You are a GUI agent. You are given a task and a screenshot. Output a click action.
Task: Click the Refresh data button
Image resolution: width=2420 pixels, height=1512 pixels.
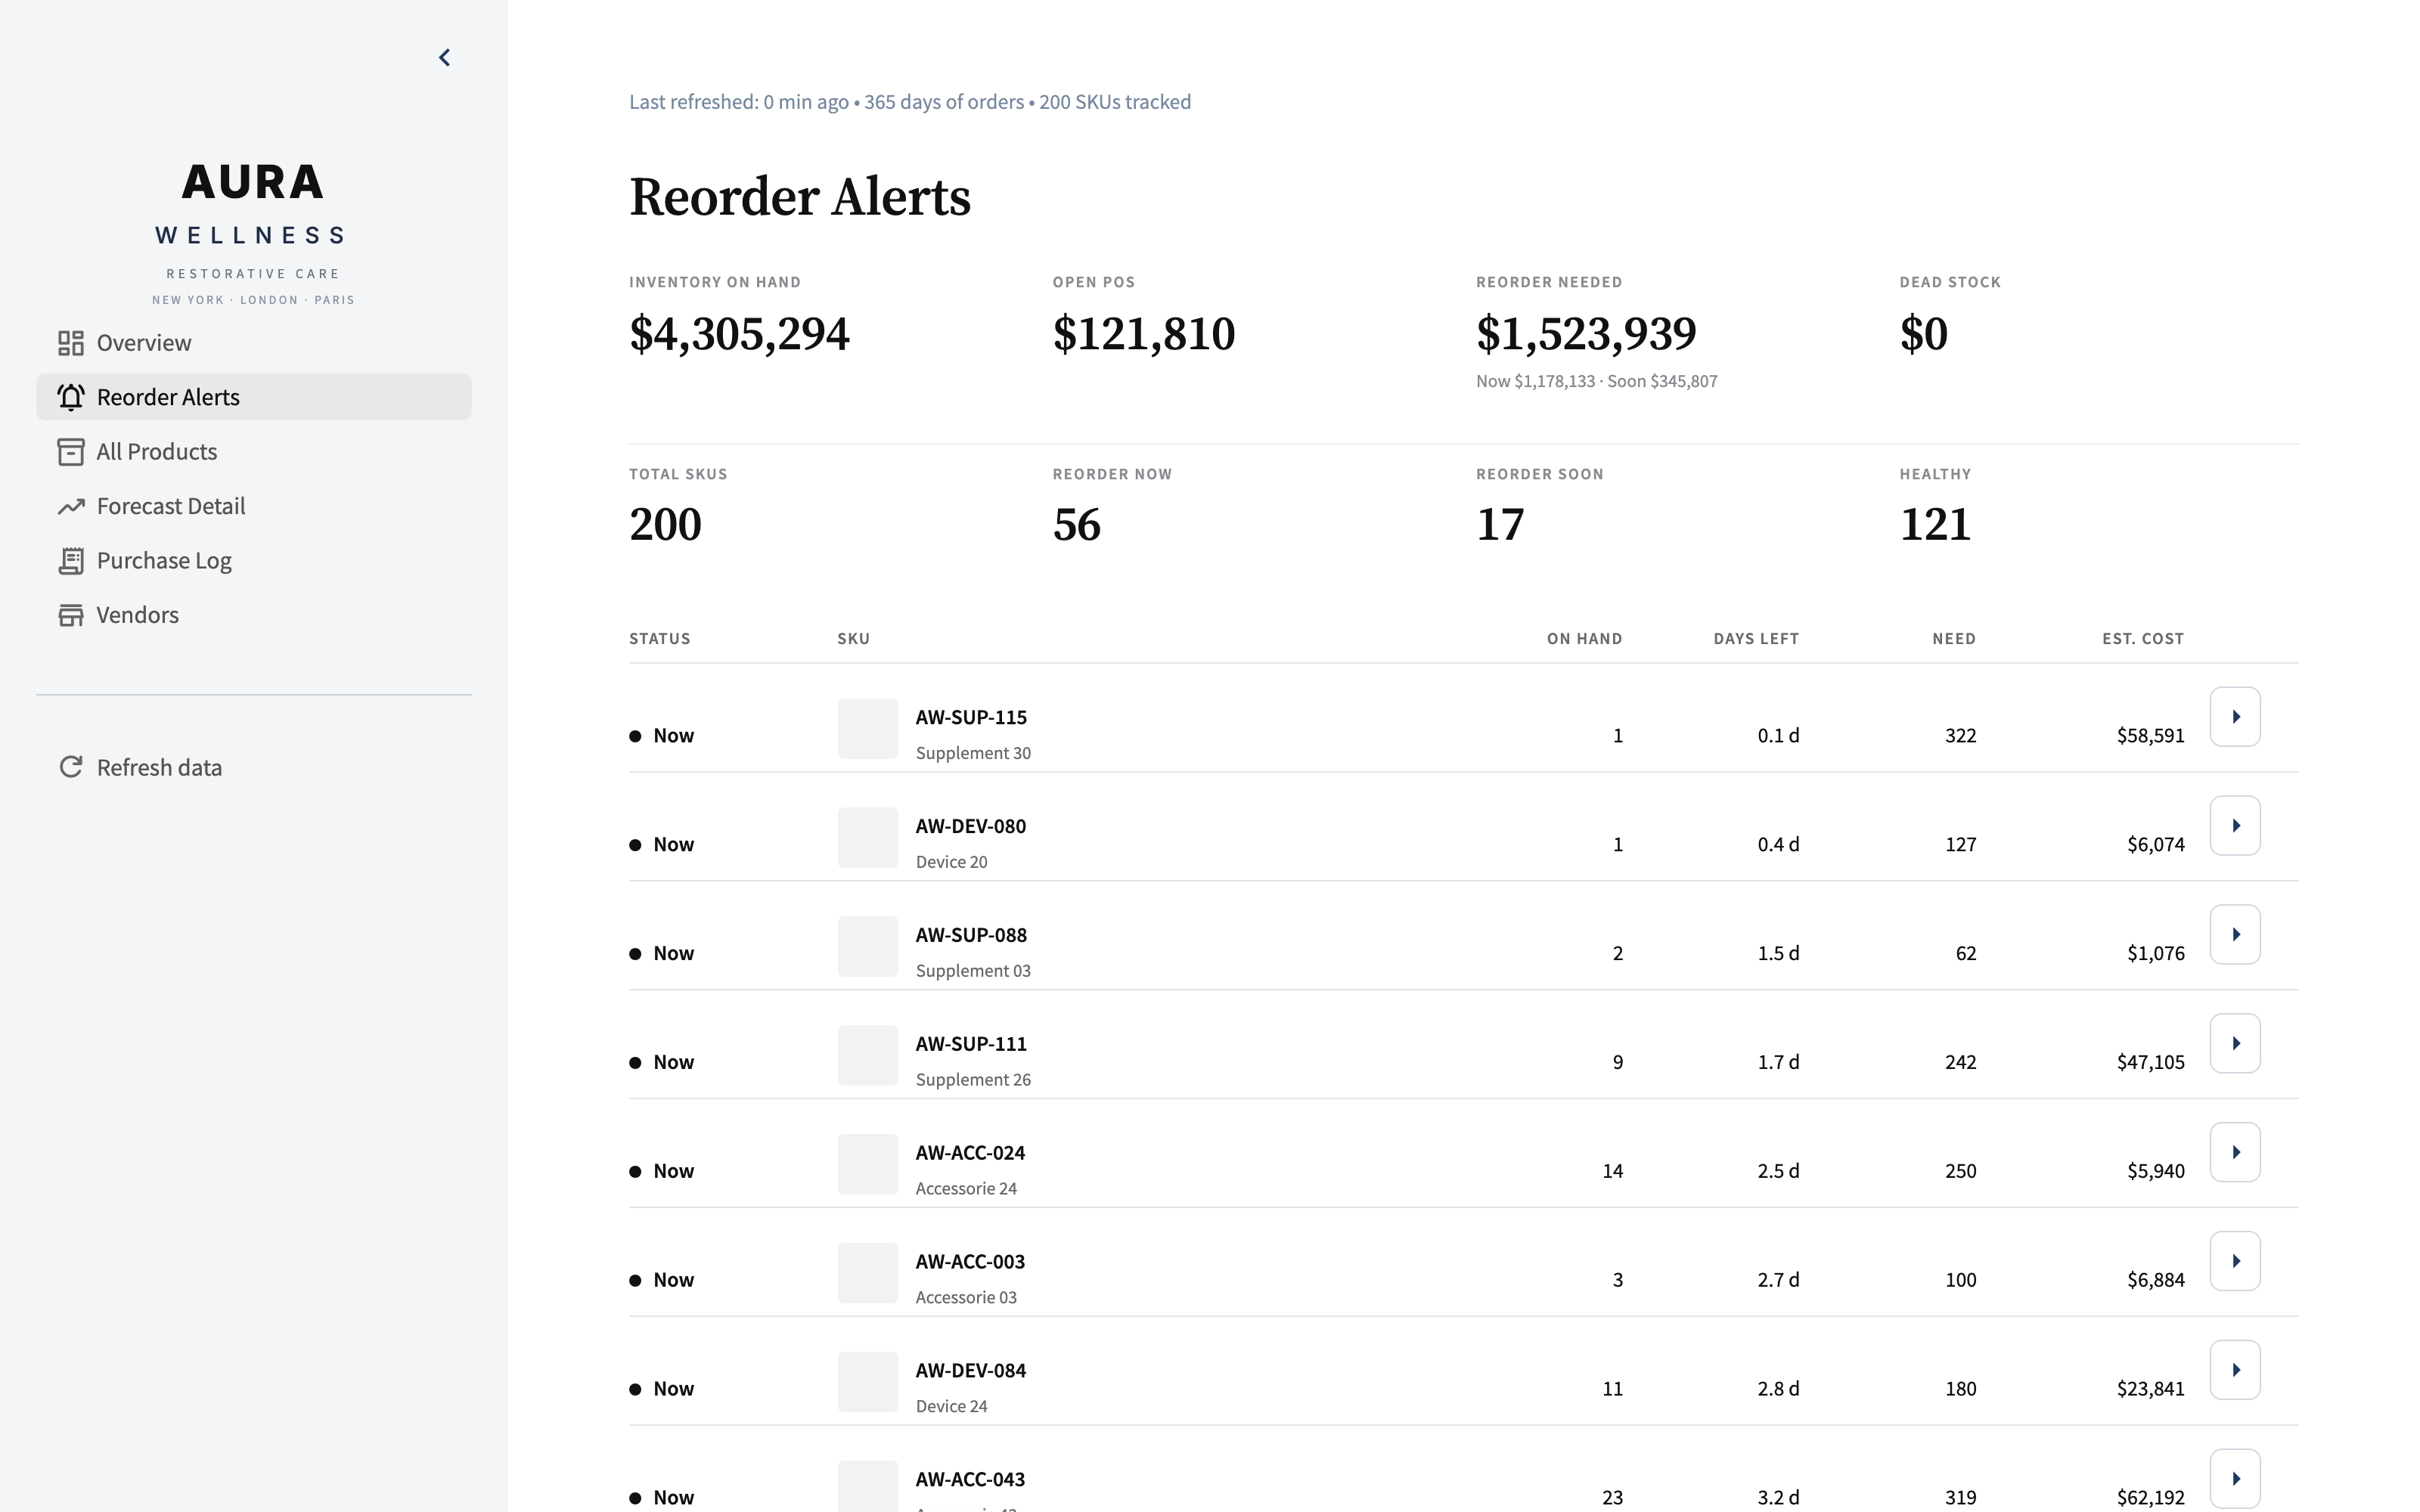coord(254,767)
